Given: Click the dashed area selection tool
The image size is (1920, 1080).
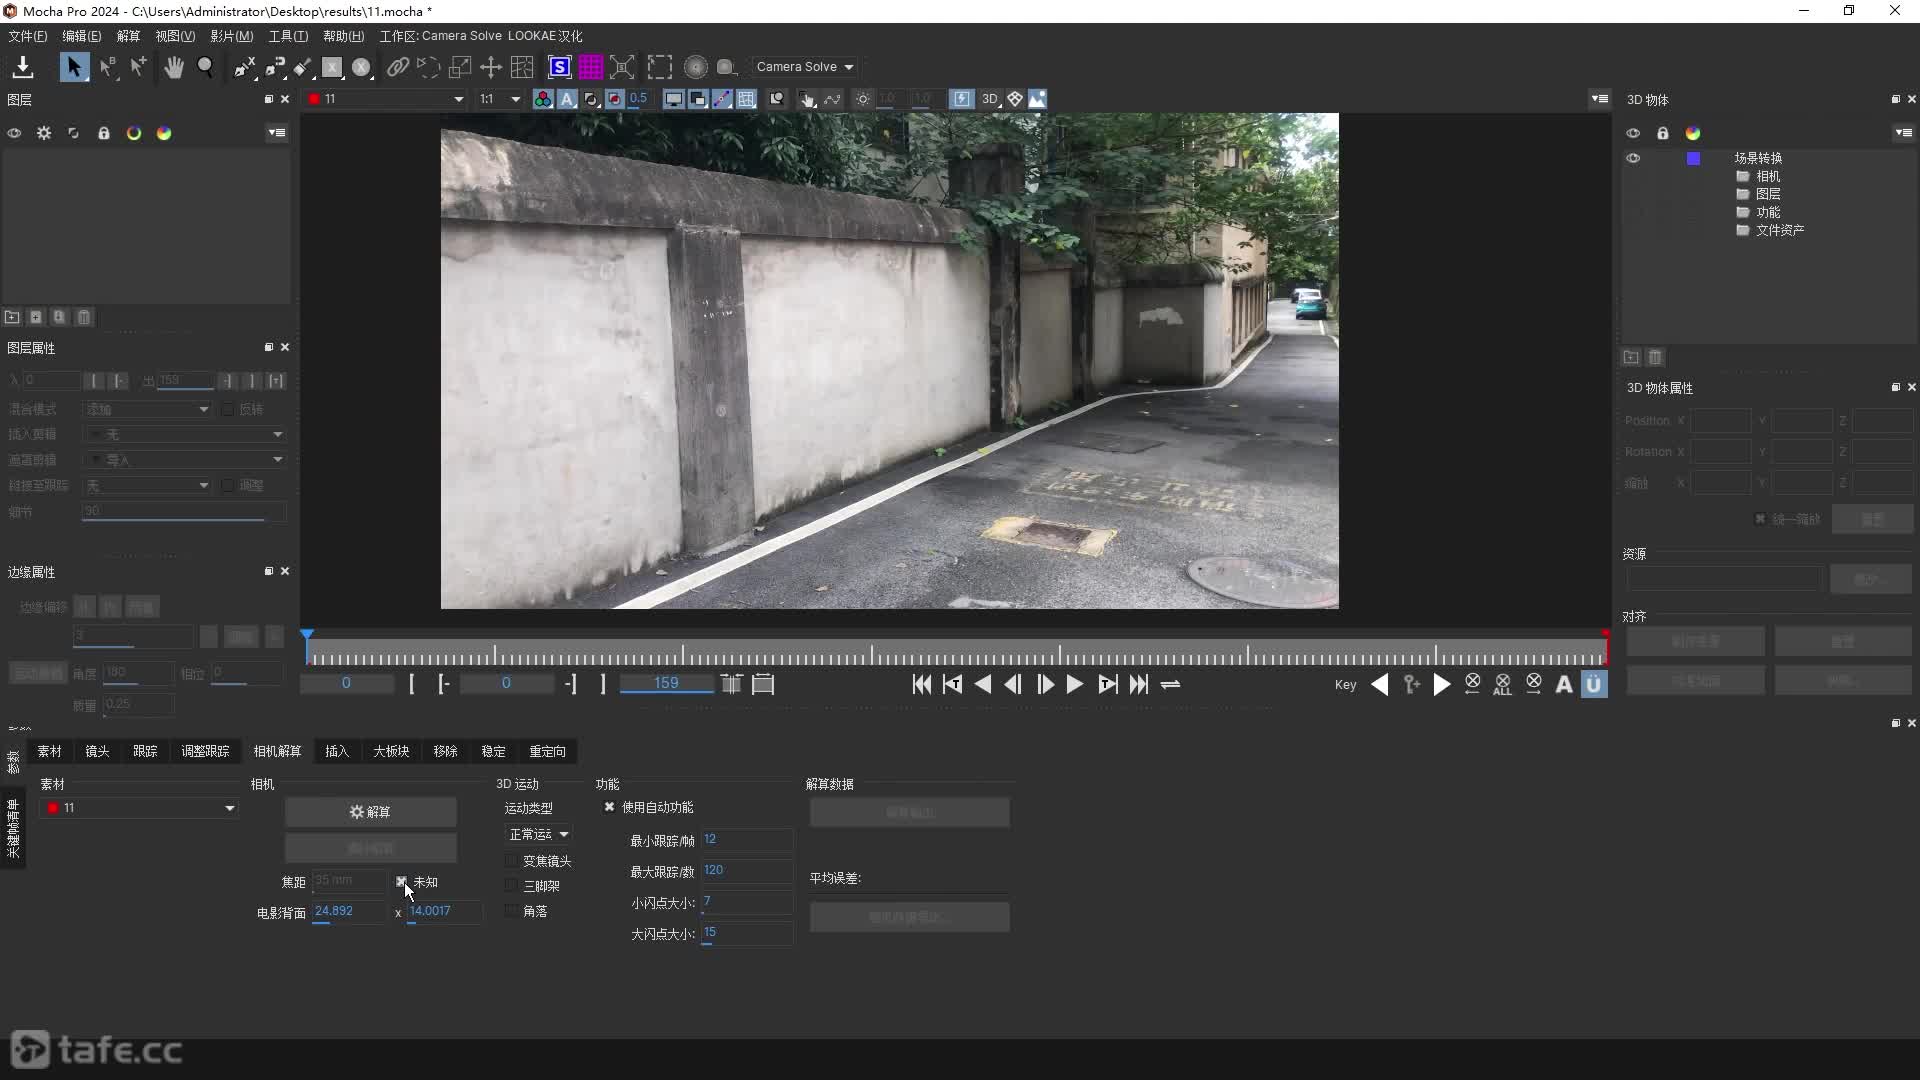Looking at the screenshot, I should point(659,67).
